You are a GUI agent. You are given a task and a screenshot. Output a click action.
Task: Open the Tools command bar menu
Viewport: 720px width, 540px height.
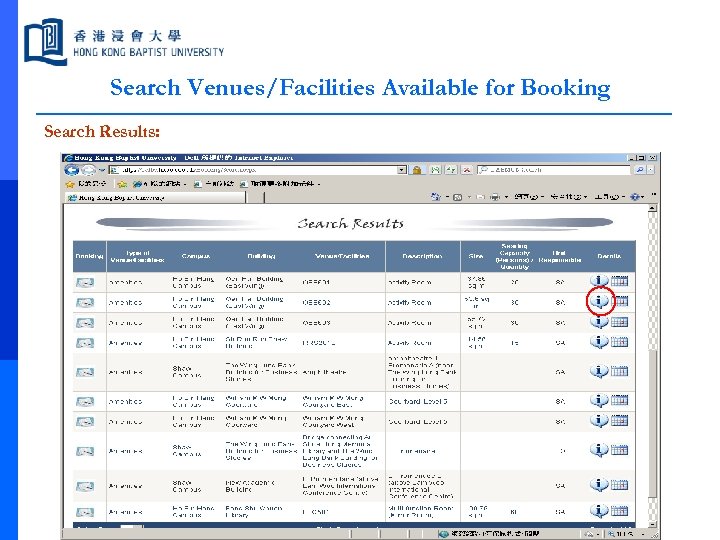coord(610,197)
